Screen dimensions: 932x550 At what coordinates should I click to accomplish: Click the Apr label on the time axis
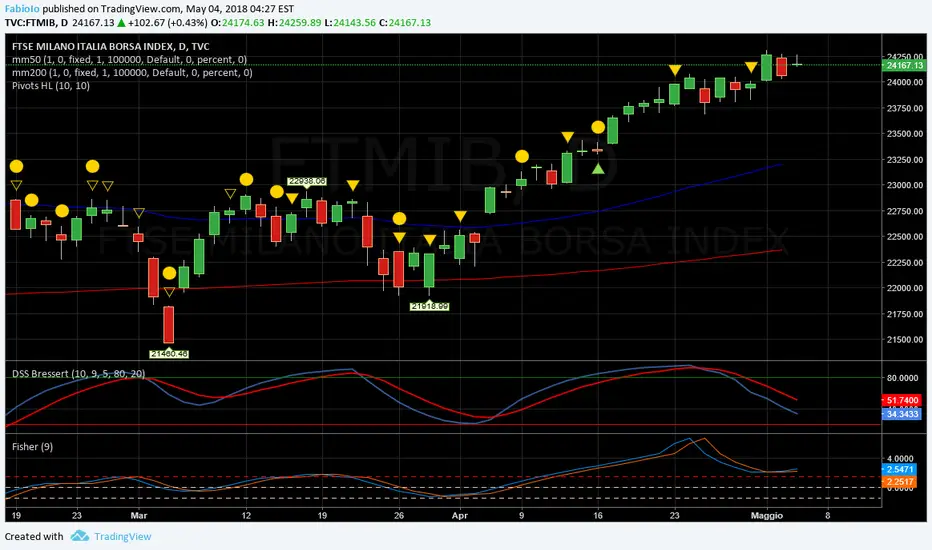tap(459, 516)
